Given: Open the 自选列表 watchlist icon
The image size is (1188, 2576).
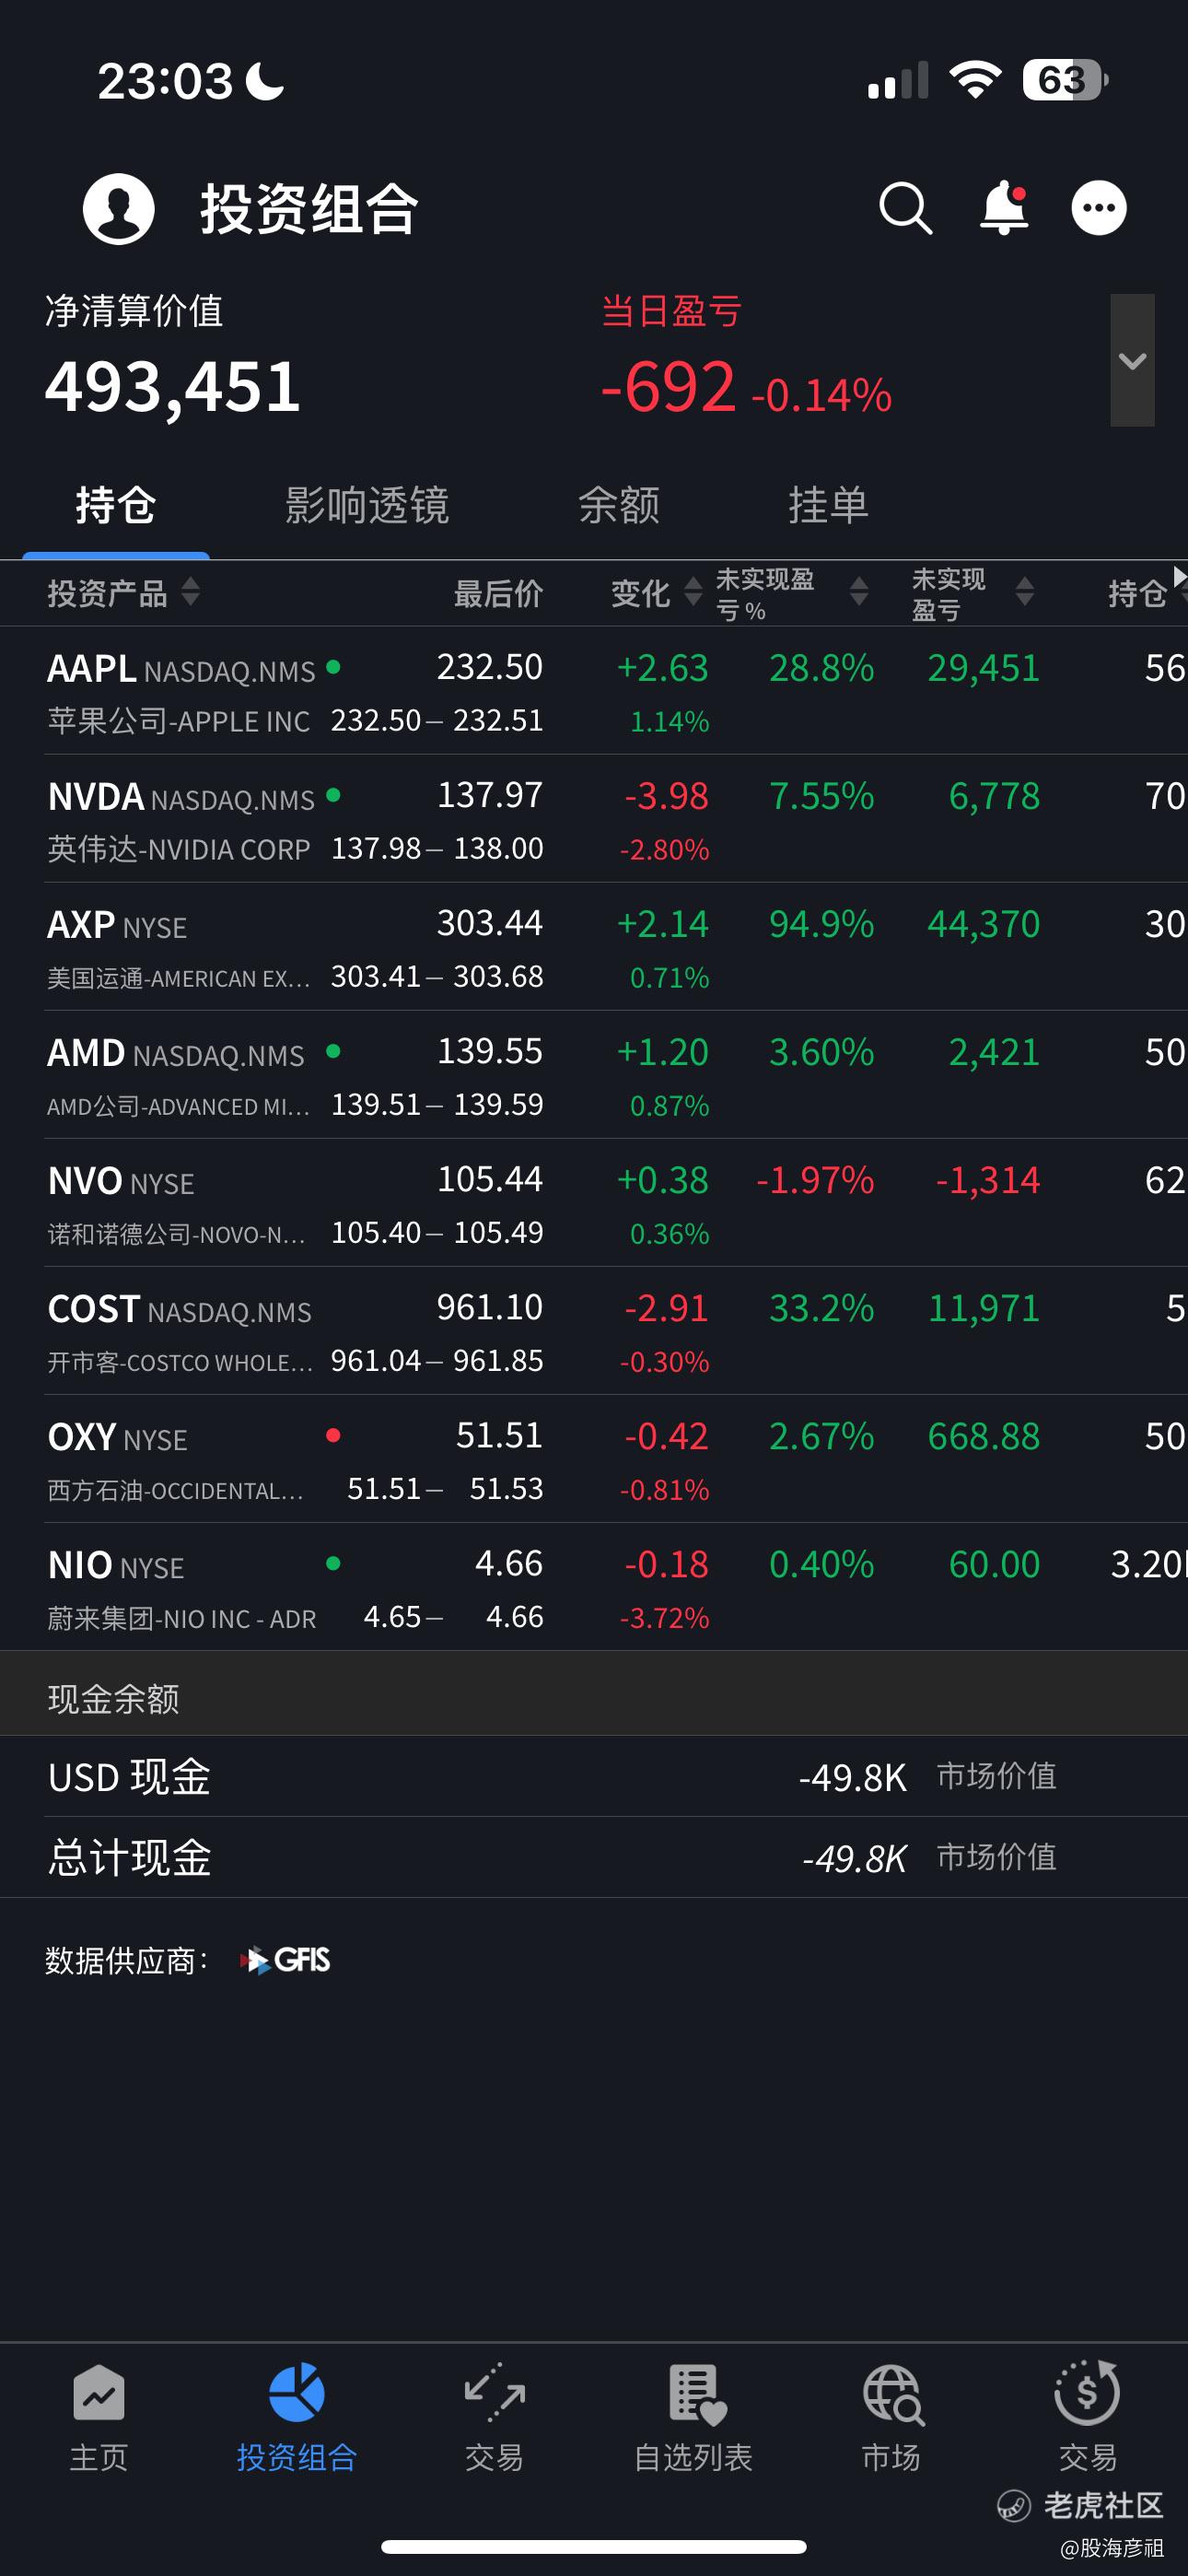Looking at the screenshot, I should [x=694, y=2394].
